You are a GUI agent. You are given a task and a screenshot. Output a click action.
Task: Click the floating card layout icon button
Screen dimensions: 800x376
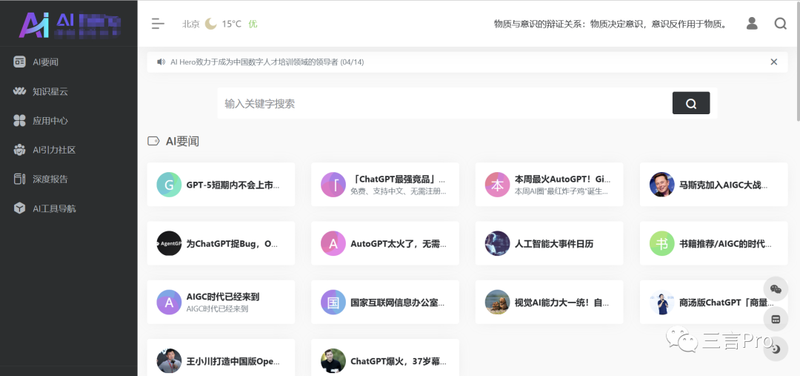[x=776, y=319]
